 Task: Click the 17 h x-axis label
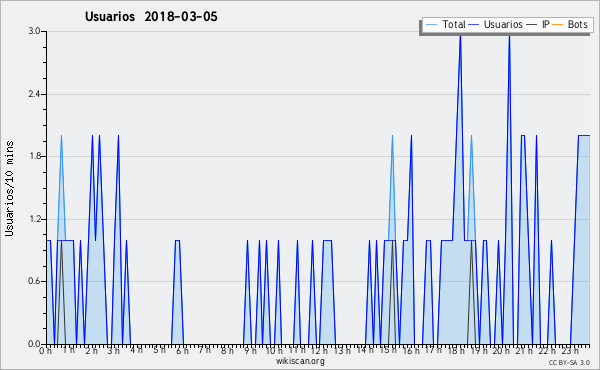433,350
